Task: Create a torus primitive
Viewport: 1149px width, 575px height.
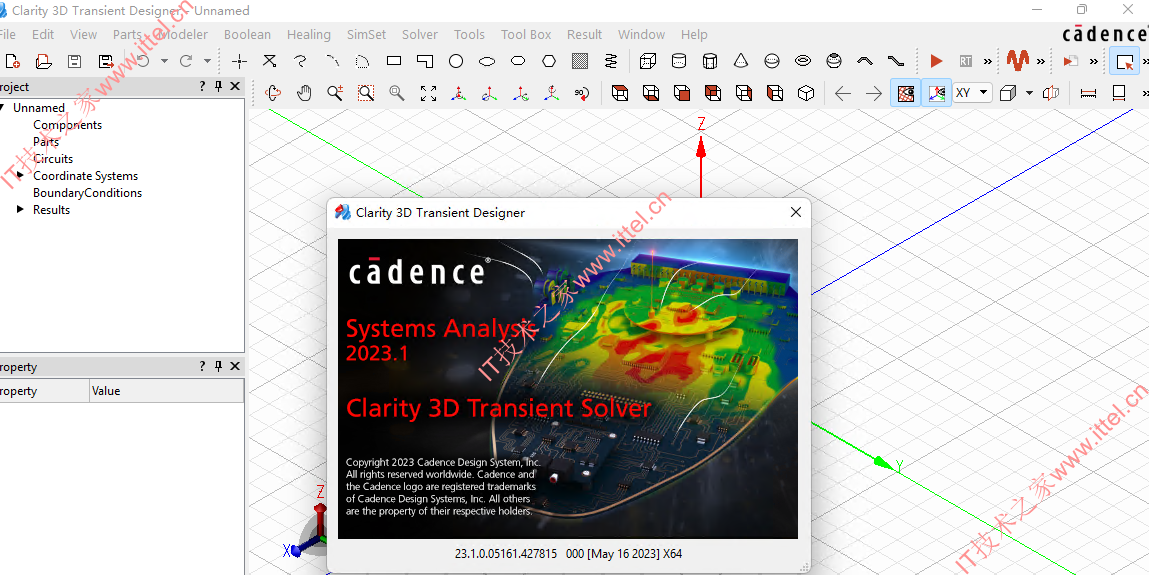Action: [803, 62]
